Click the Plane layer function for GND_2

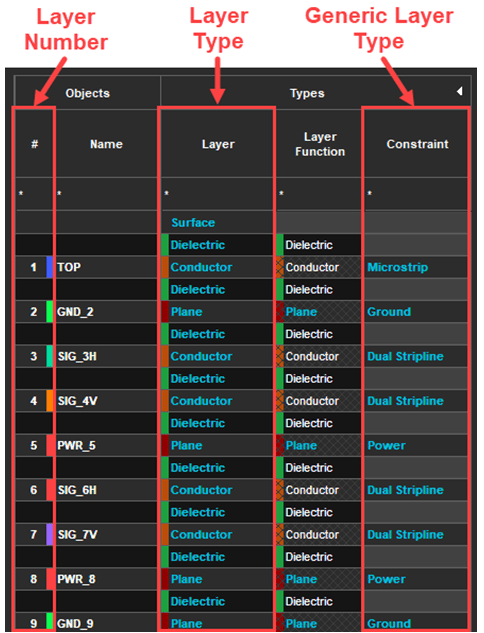(319, 311)
